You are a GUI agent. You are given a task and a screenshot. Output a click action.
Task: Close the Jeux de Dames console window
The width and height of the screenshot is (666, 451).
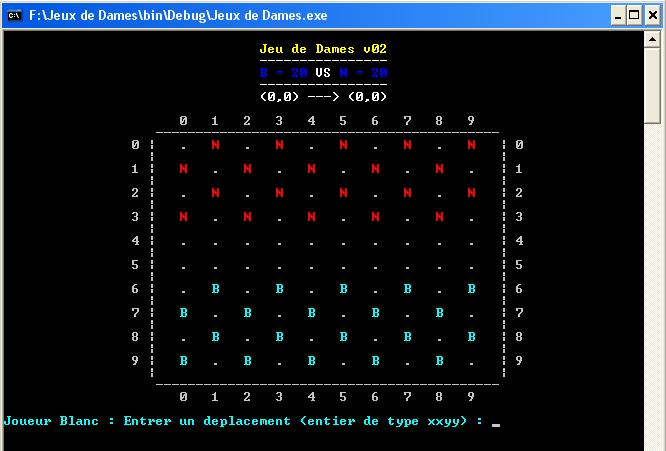click(652, 16)
